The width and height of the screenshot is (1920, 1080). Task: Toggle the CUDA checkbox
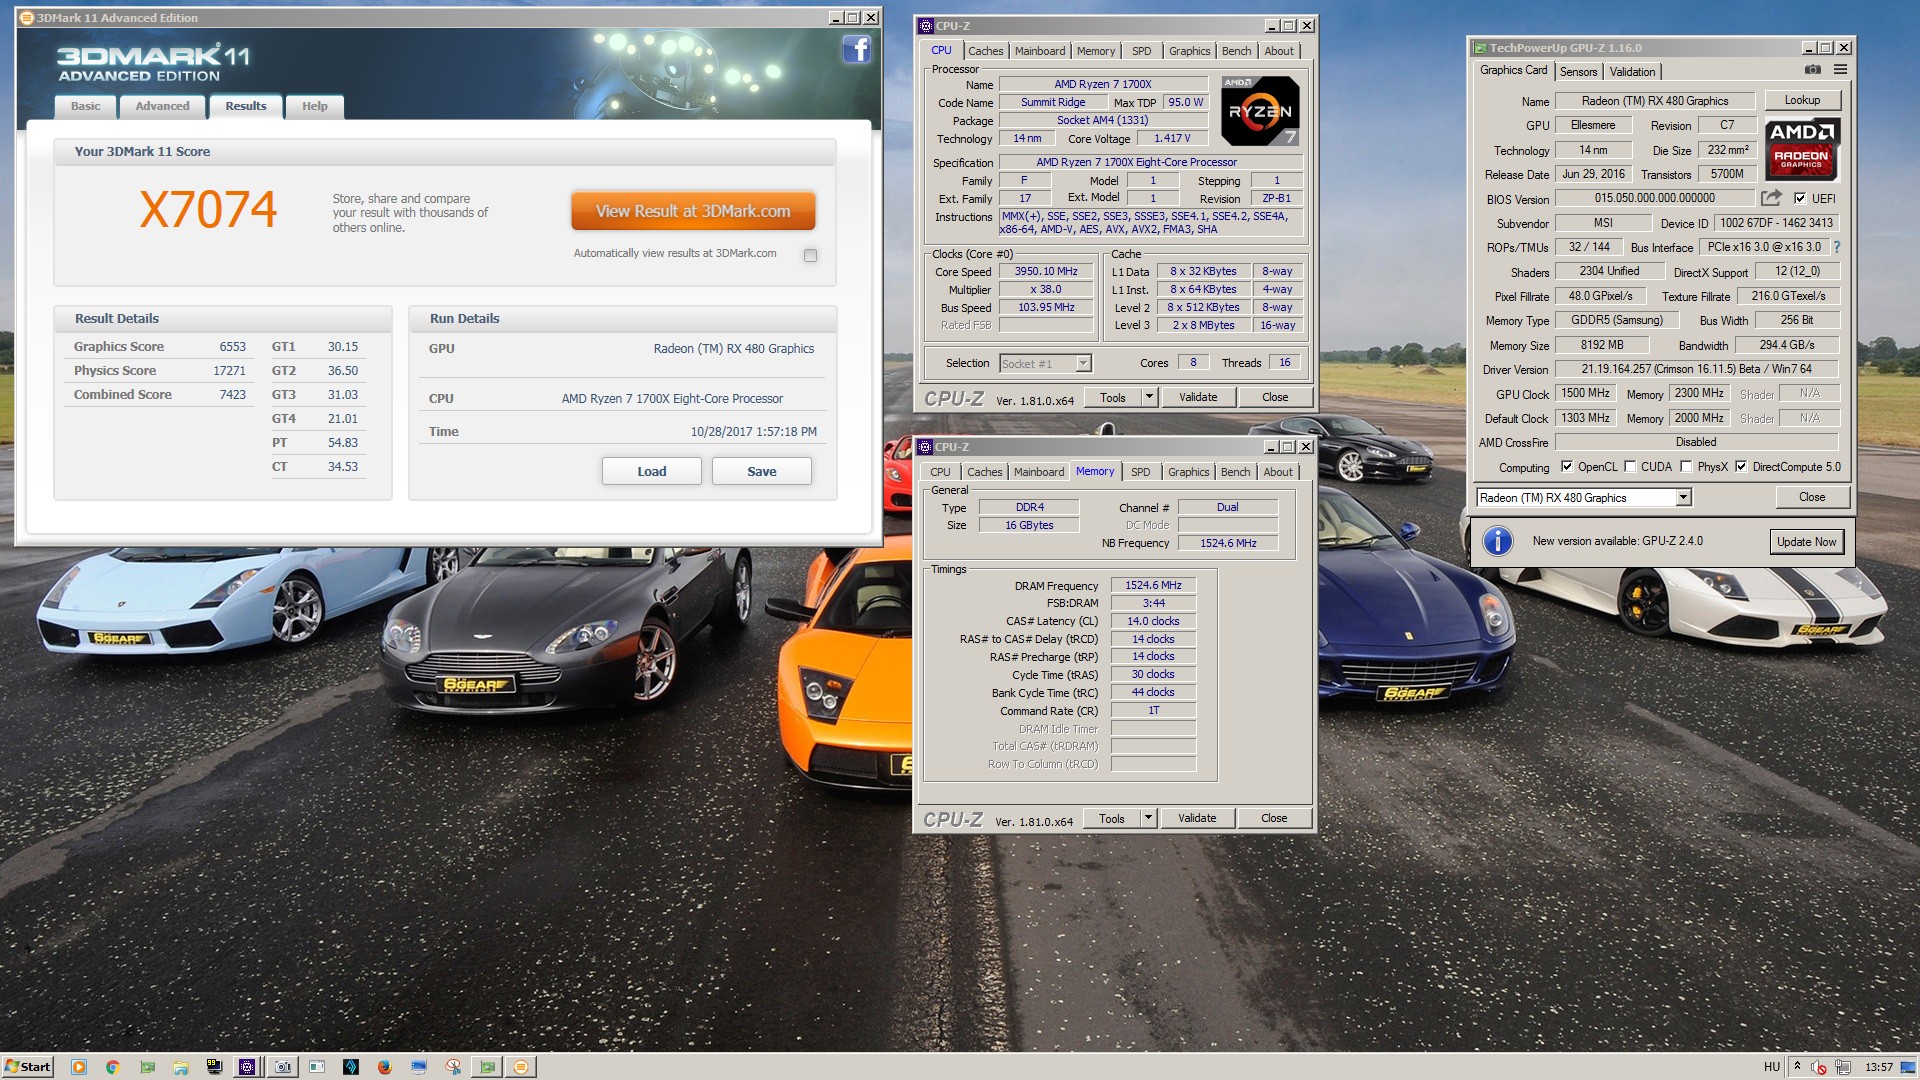[x=1630, y=467]
